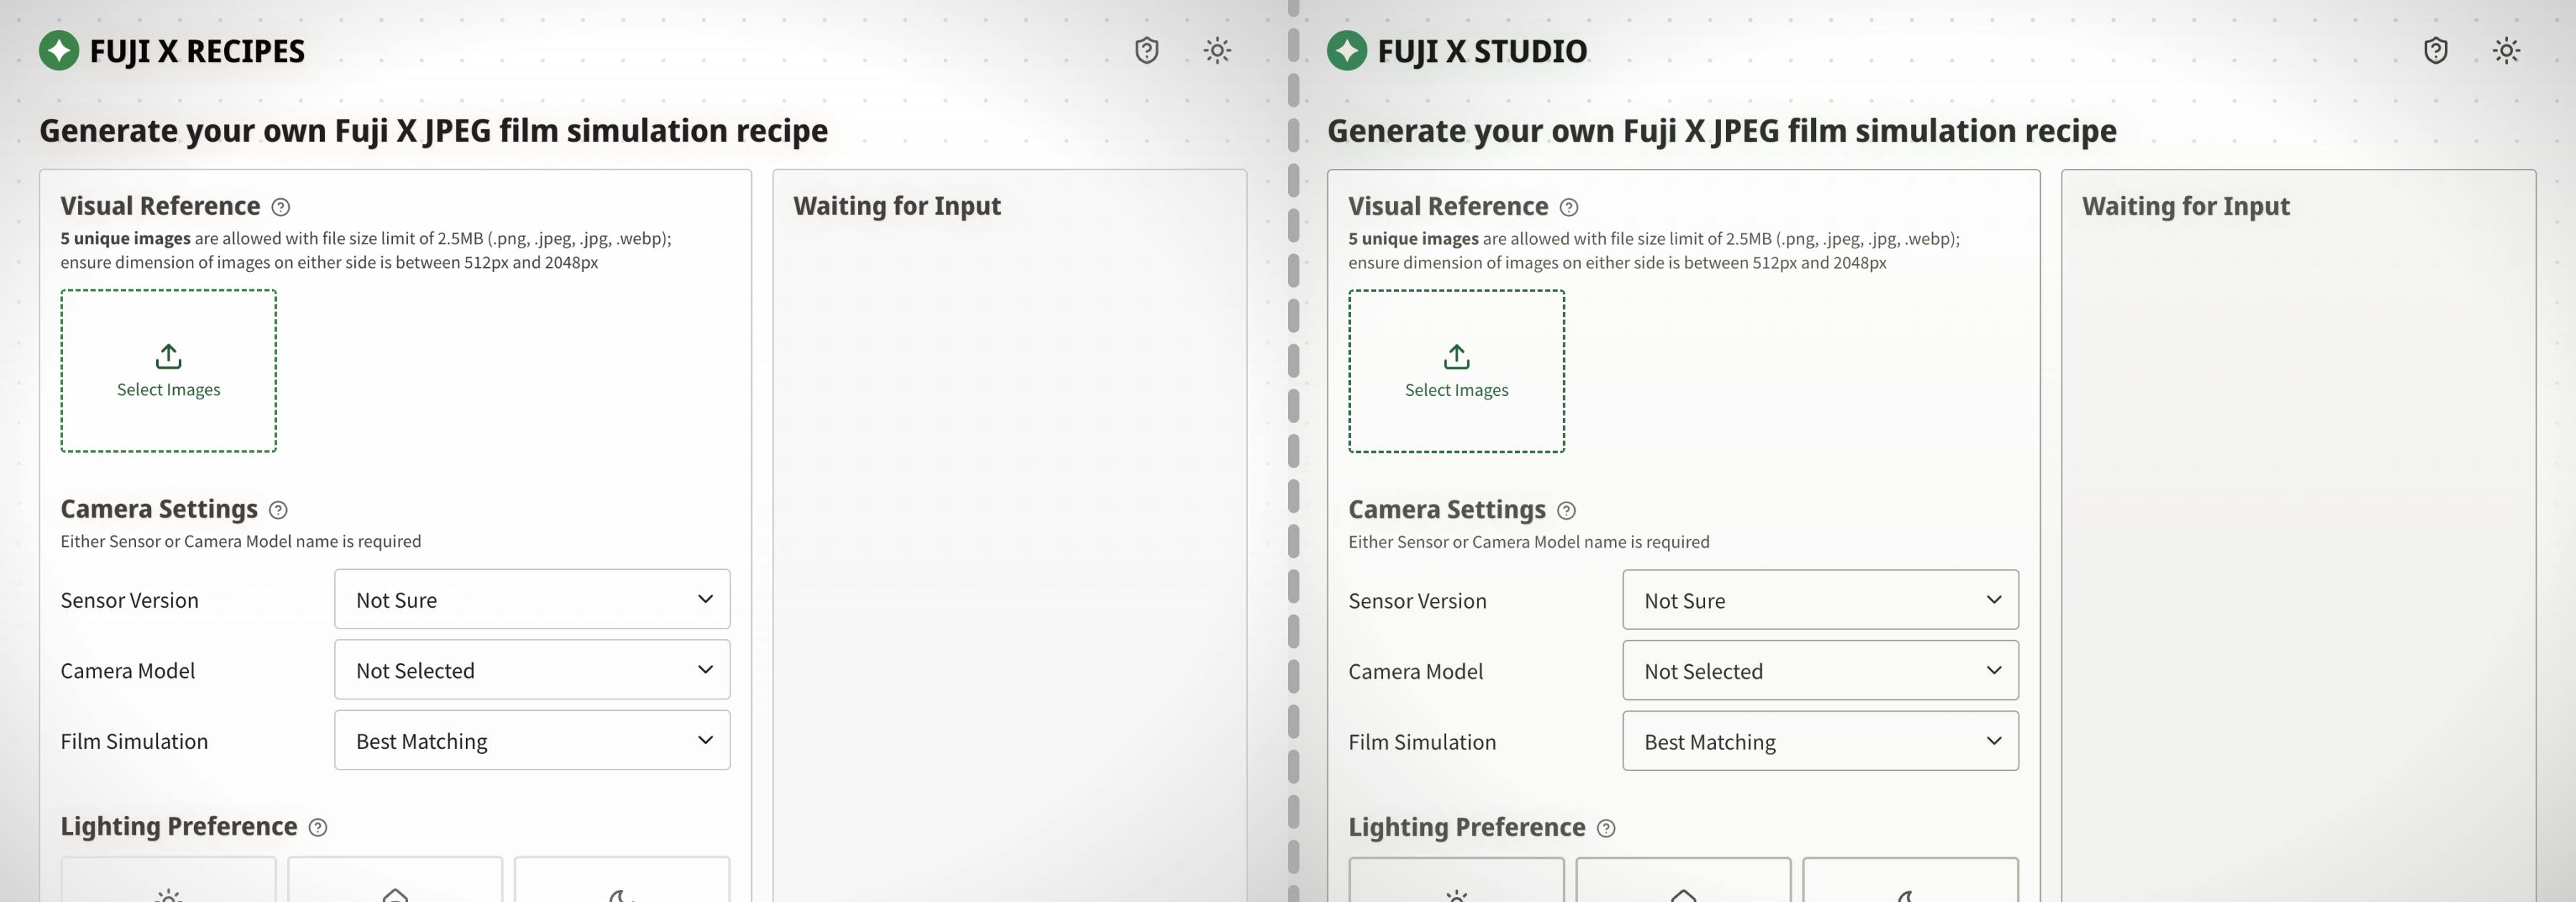This screenshot has width=2576, height=902.
Task: Click Lighting Preference help icon in Fuji X Studio
Action: [1606, 828]
